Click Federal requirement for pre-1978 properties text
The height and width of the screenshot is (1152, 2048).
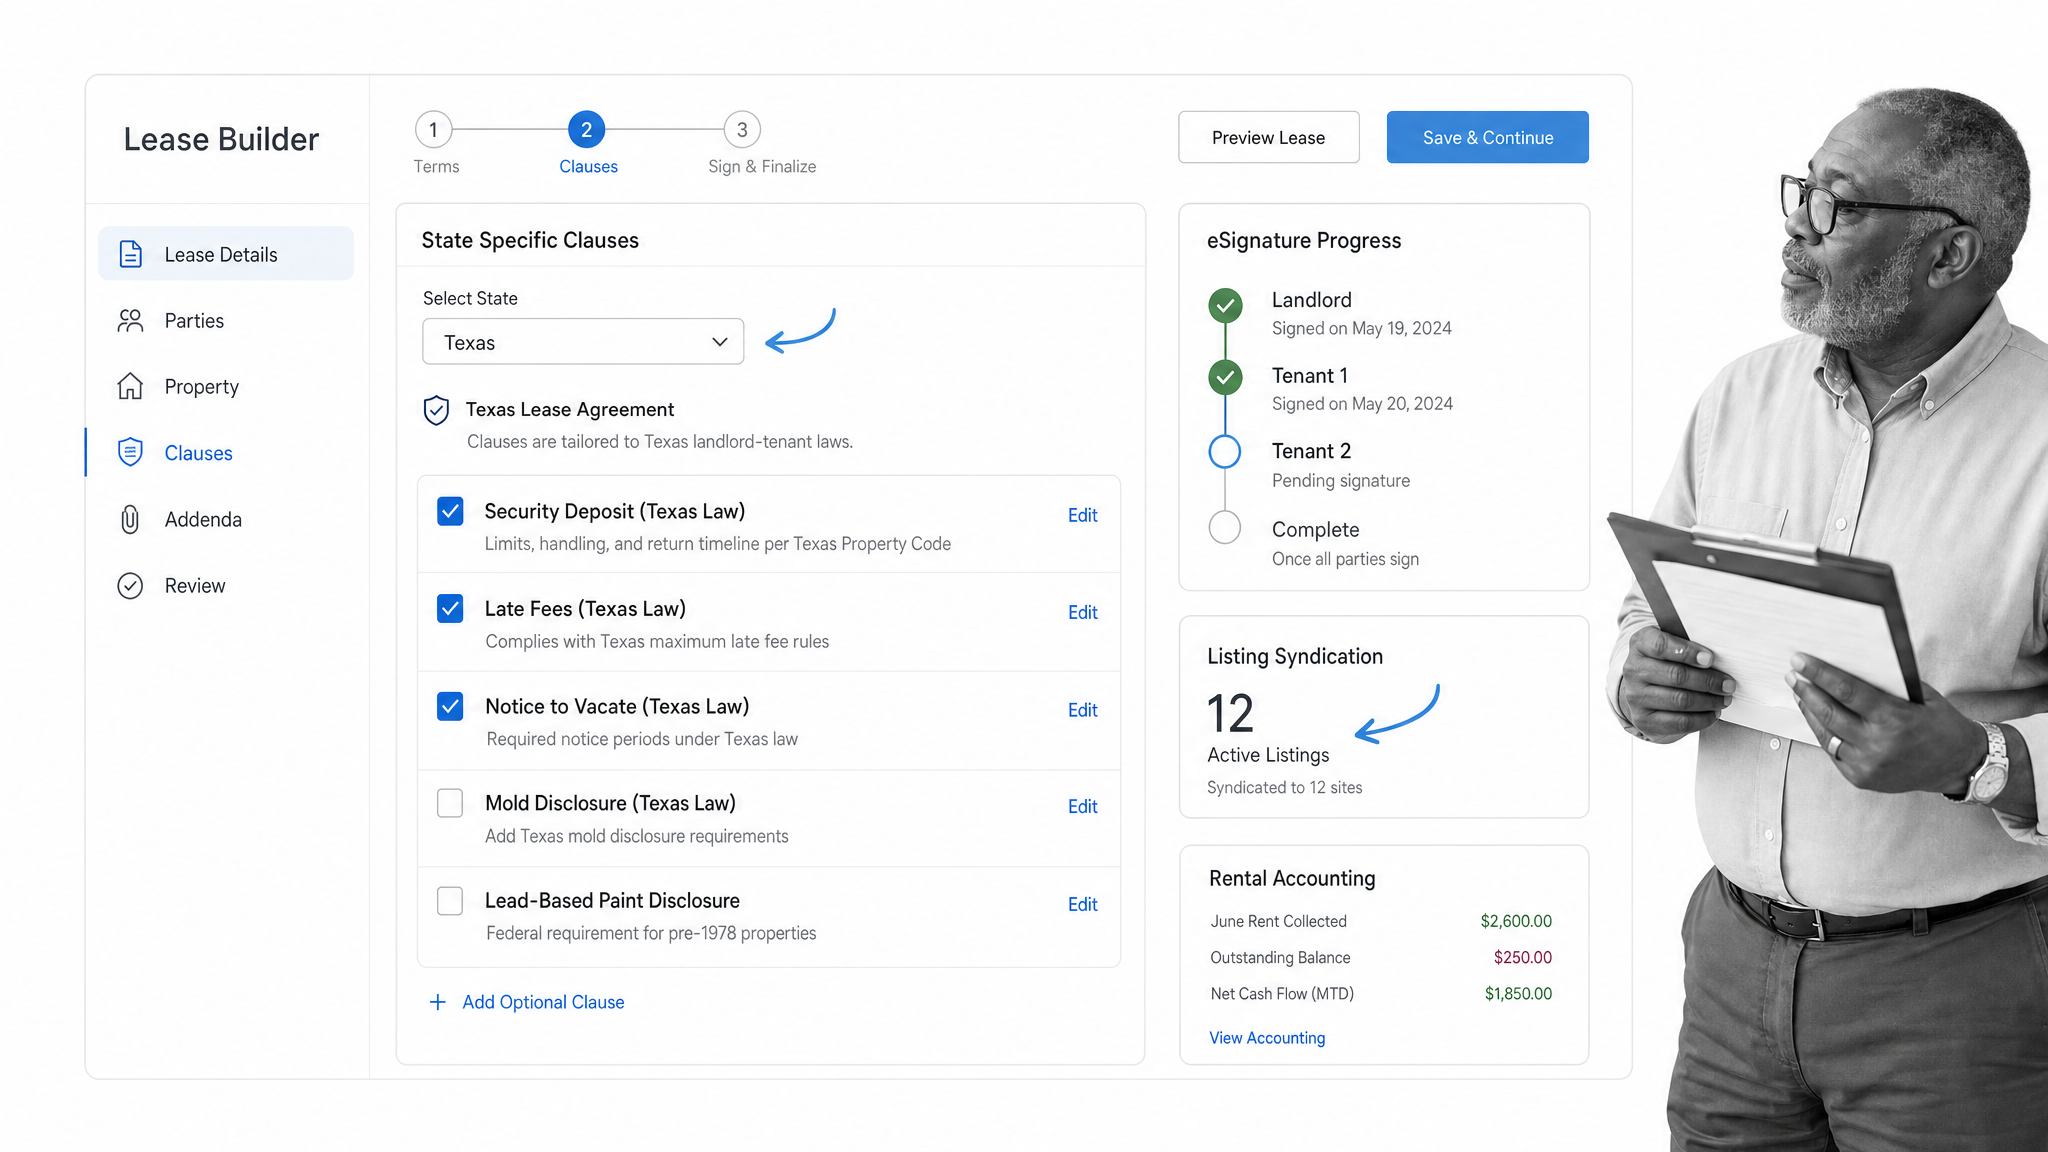tap(651, 933)
